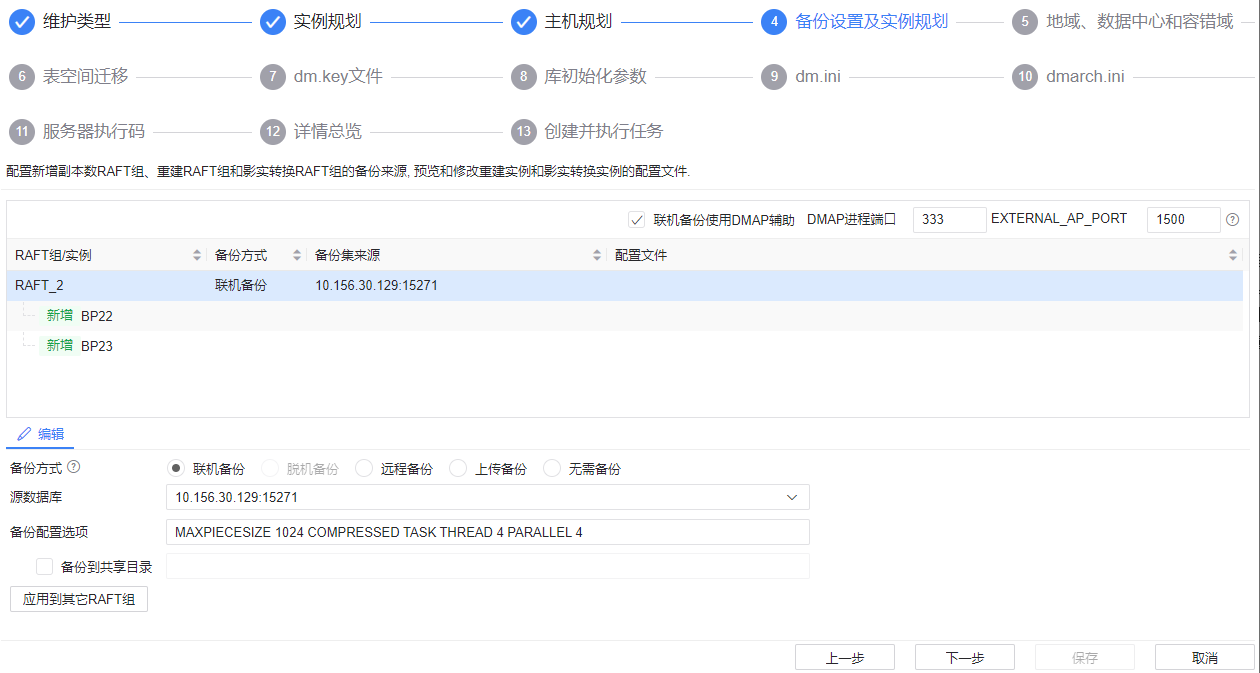Click step 12 circle for 详情总览
Viewport: 1260px width, 673px height.
click(x=273, y=132)
